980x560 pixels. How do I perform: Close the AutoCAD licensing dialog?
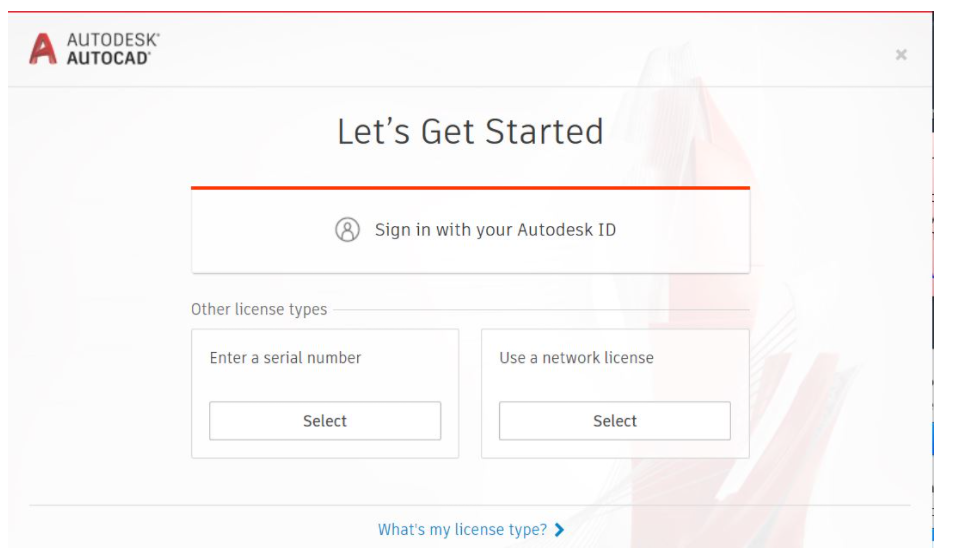point(901,55)
